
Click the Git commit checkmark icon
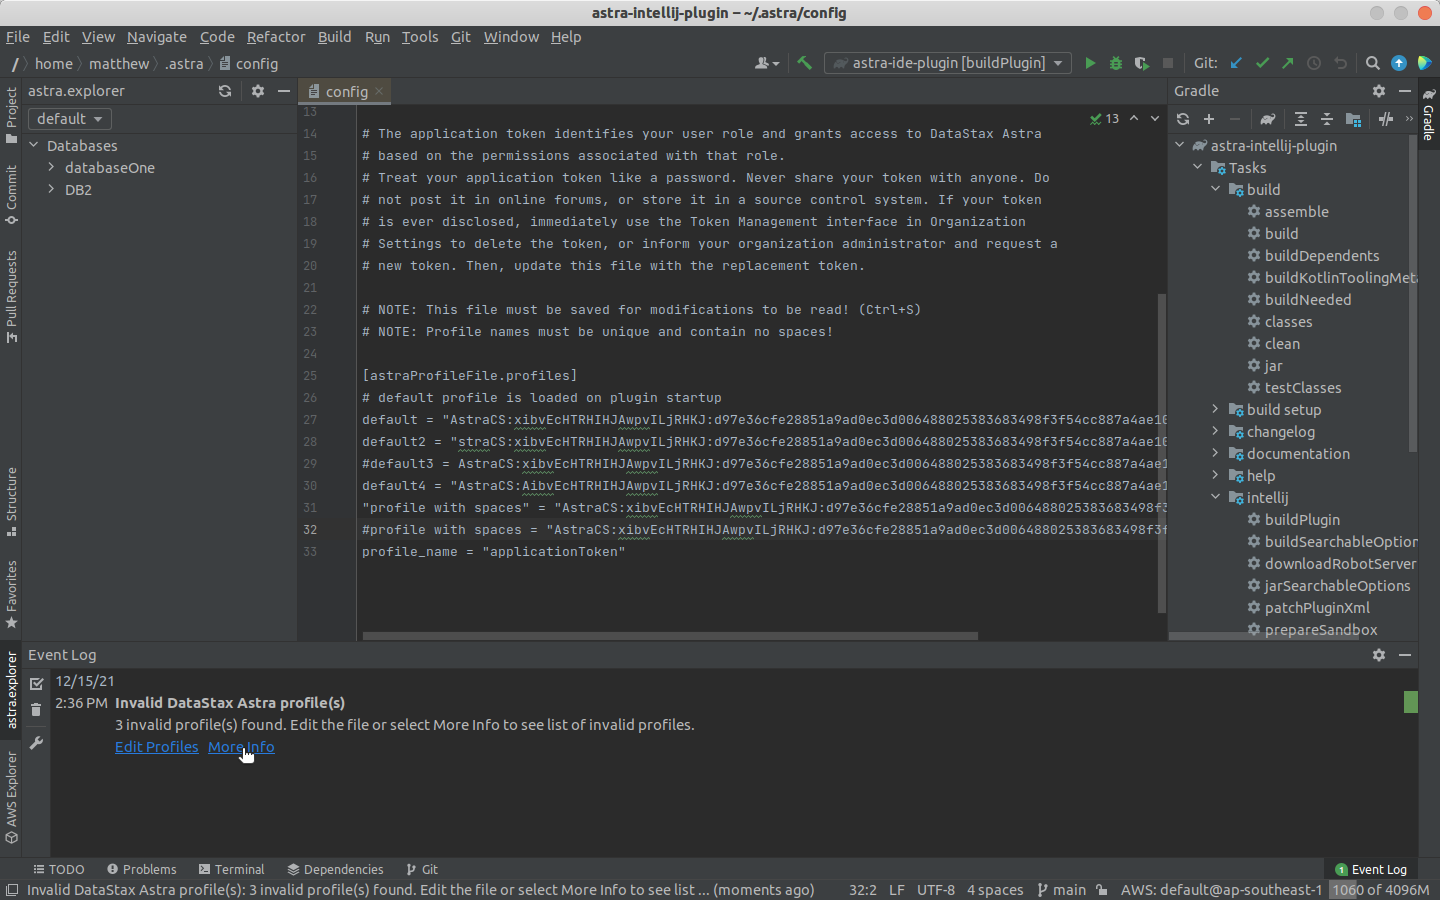1262,63
